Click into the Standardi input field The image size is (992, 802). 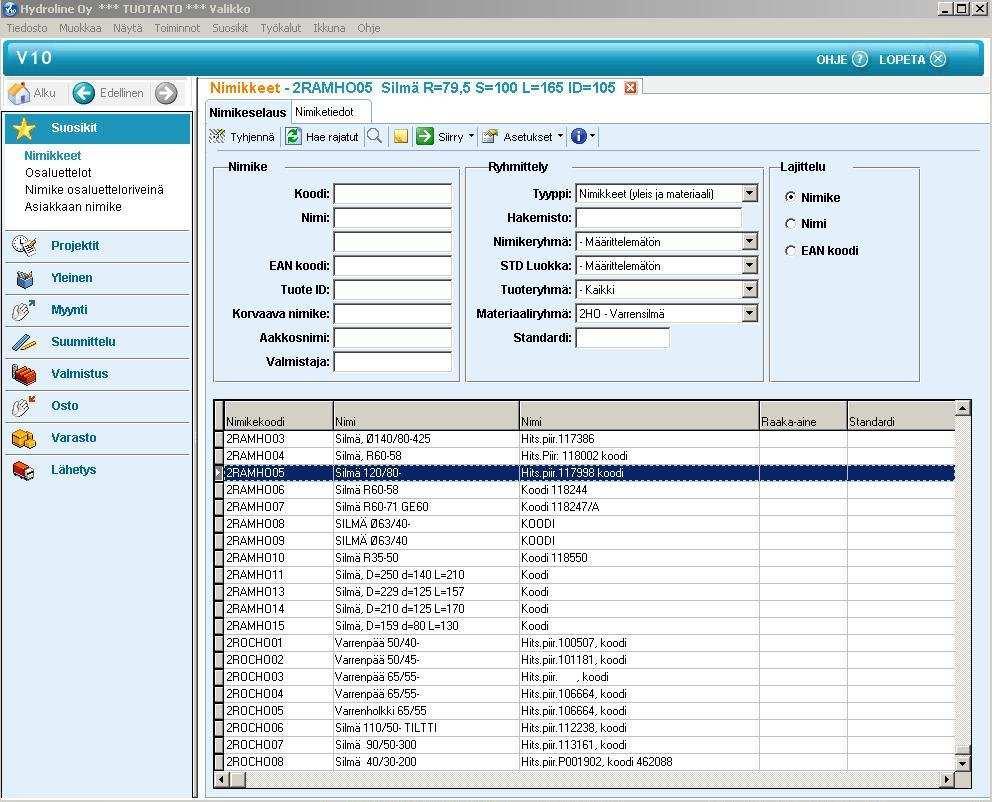click(x=623, y=338)
